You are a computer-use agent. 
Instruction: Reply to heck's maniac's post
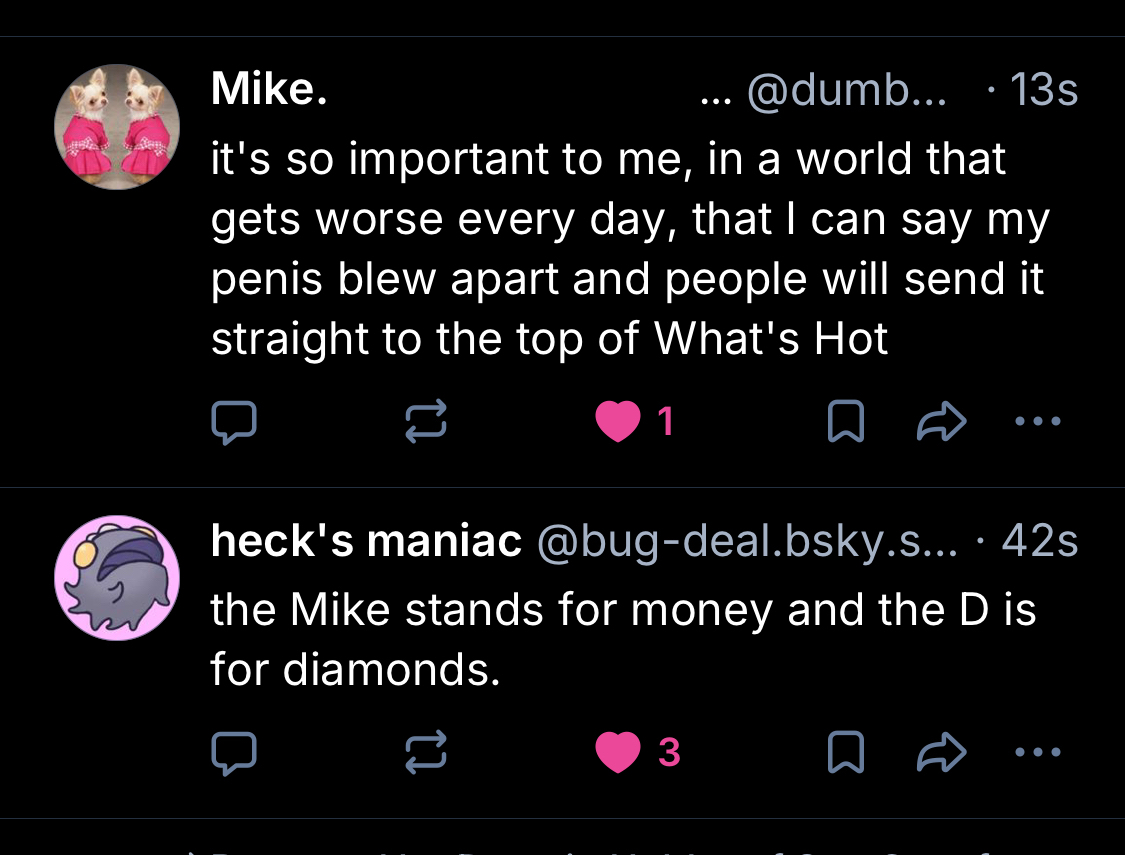[x=234, y=753]
